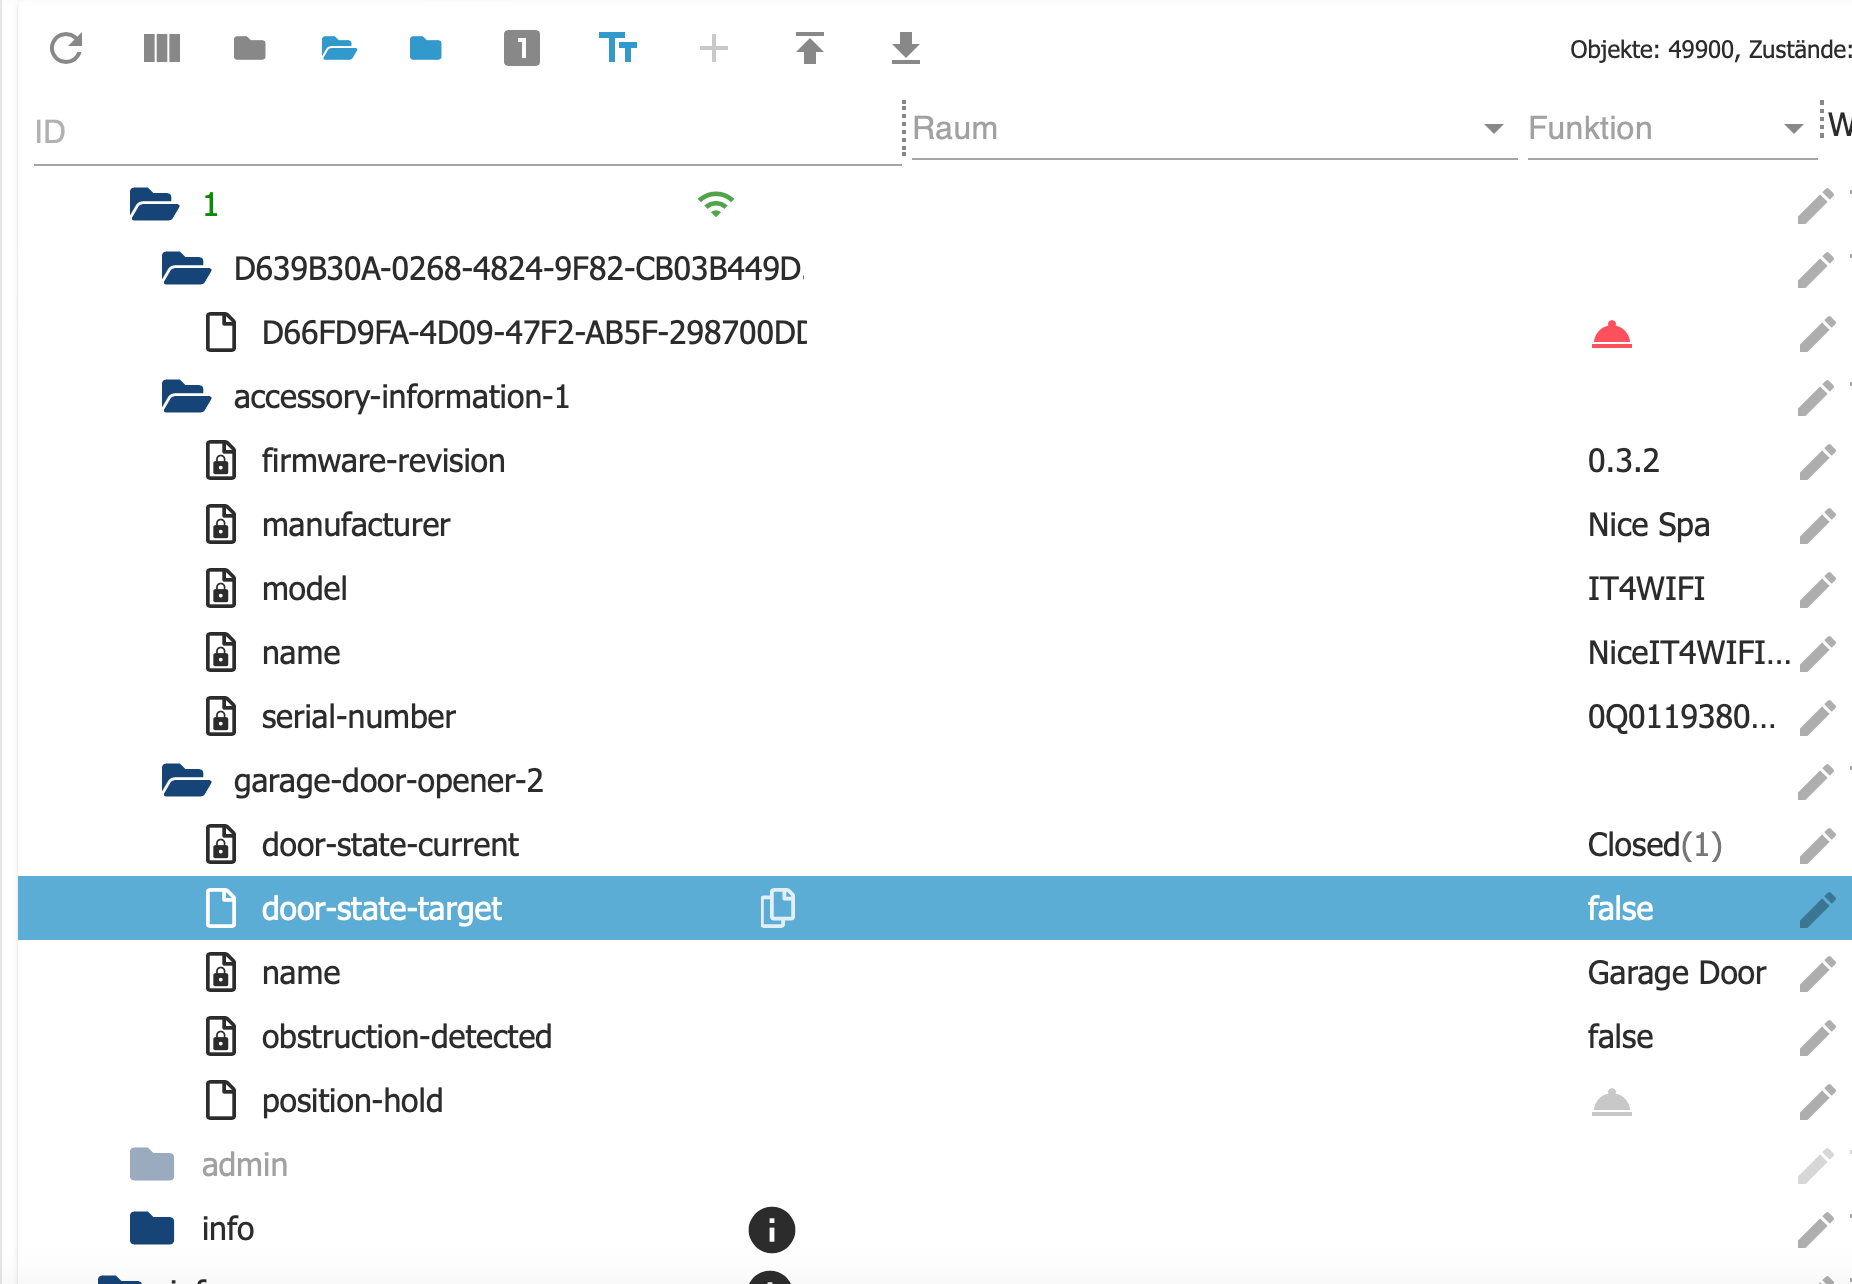Click the blue closed folder icon
The width and height of the screenshot is (1852, 1284).
(426, 48)
